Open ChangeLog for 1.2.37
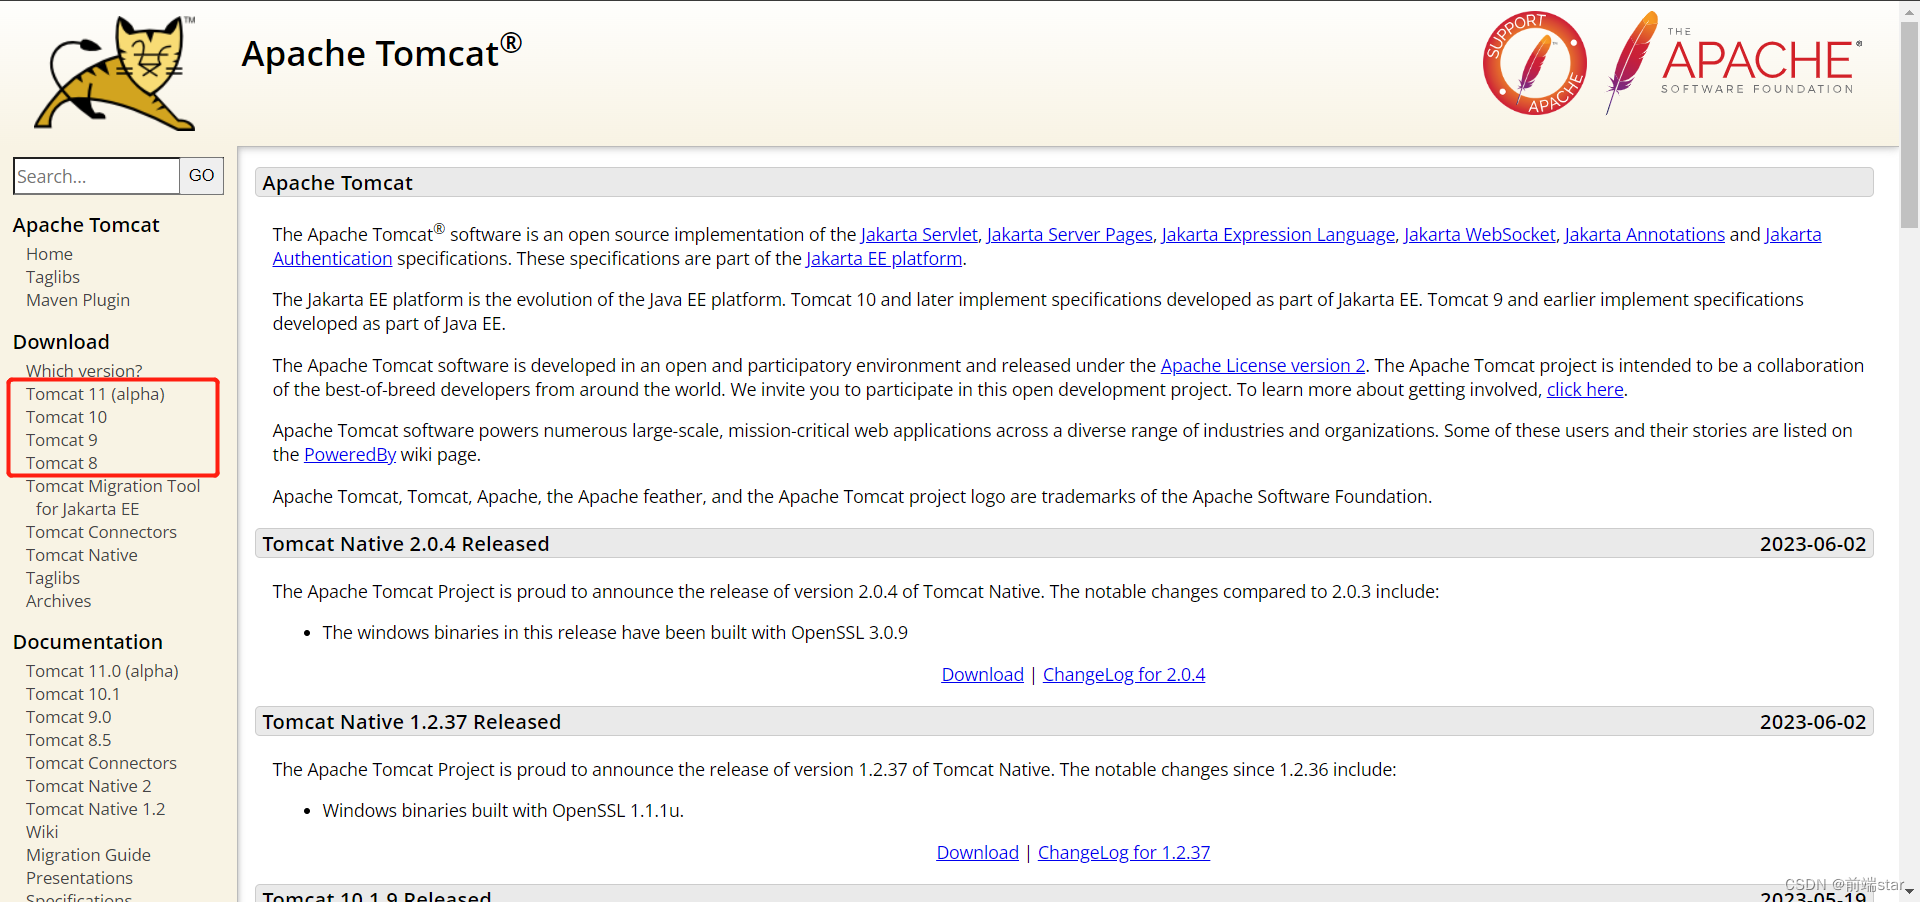Image resolution: width=1920 pixels, height=902 pixels. click(x=1124, y=853)
